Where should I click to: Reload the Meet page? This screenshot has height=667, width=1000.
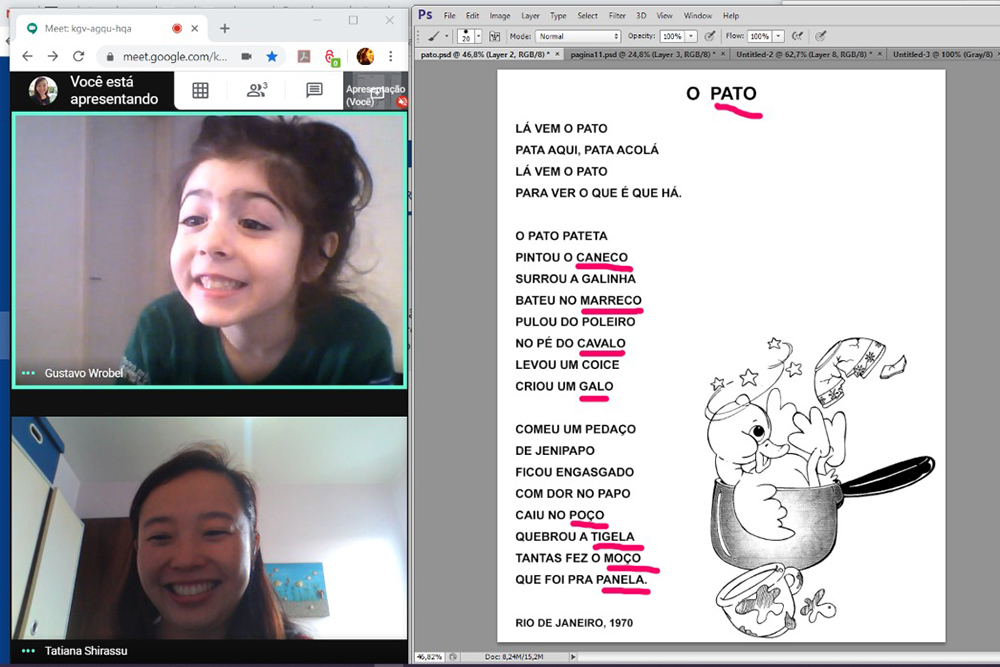tap(78, 56)
